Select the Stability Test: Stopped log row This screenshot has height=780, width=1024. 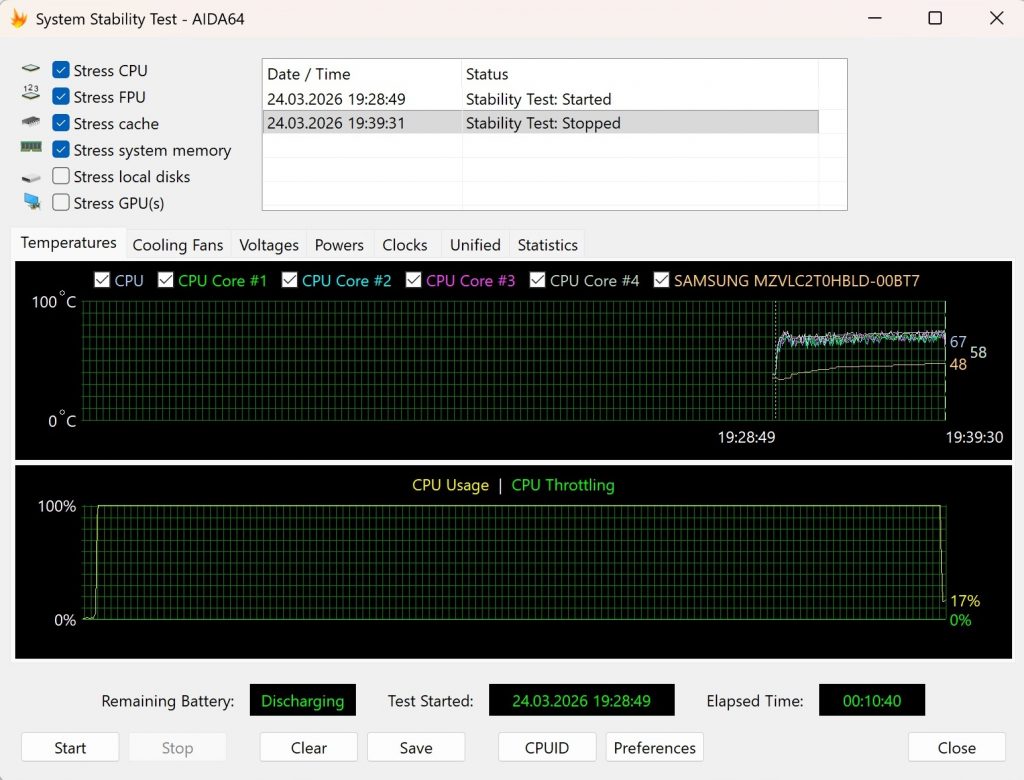(540, 123)
